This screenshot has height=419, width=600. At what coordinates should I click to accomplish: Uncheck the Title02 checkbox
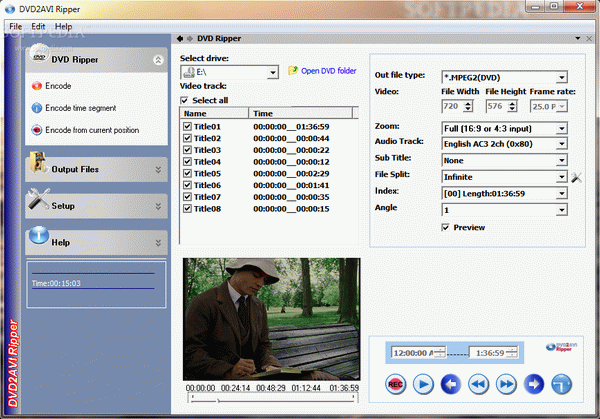coord(187,138)
